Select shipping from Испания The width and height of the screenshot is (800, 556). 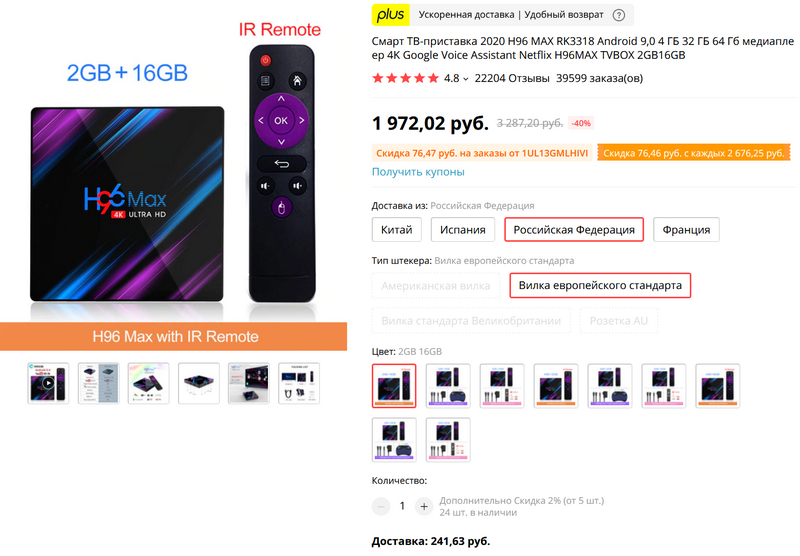[463, 230]
